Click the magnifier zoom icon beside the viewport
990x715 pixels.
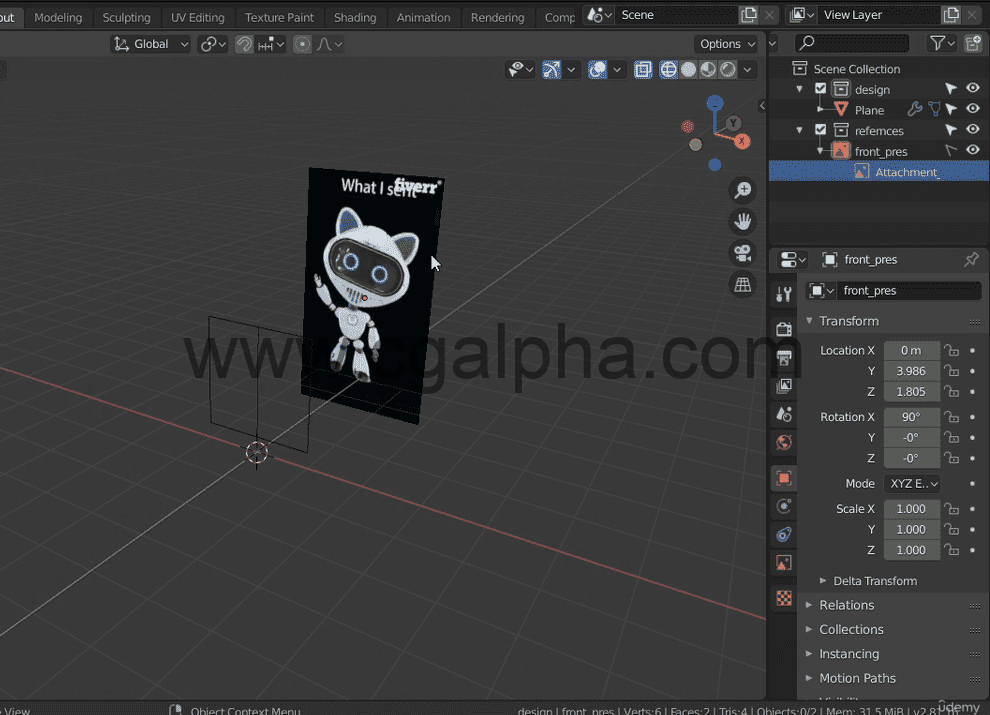pyautogui.click(x=743, y=190)
